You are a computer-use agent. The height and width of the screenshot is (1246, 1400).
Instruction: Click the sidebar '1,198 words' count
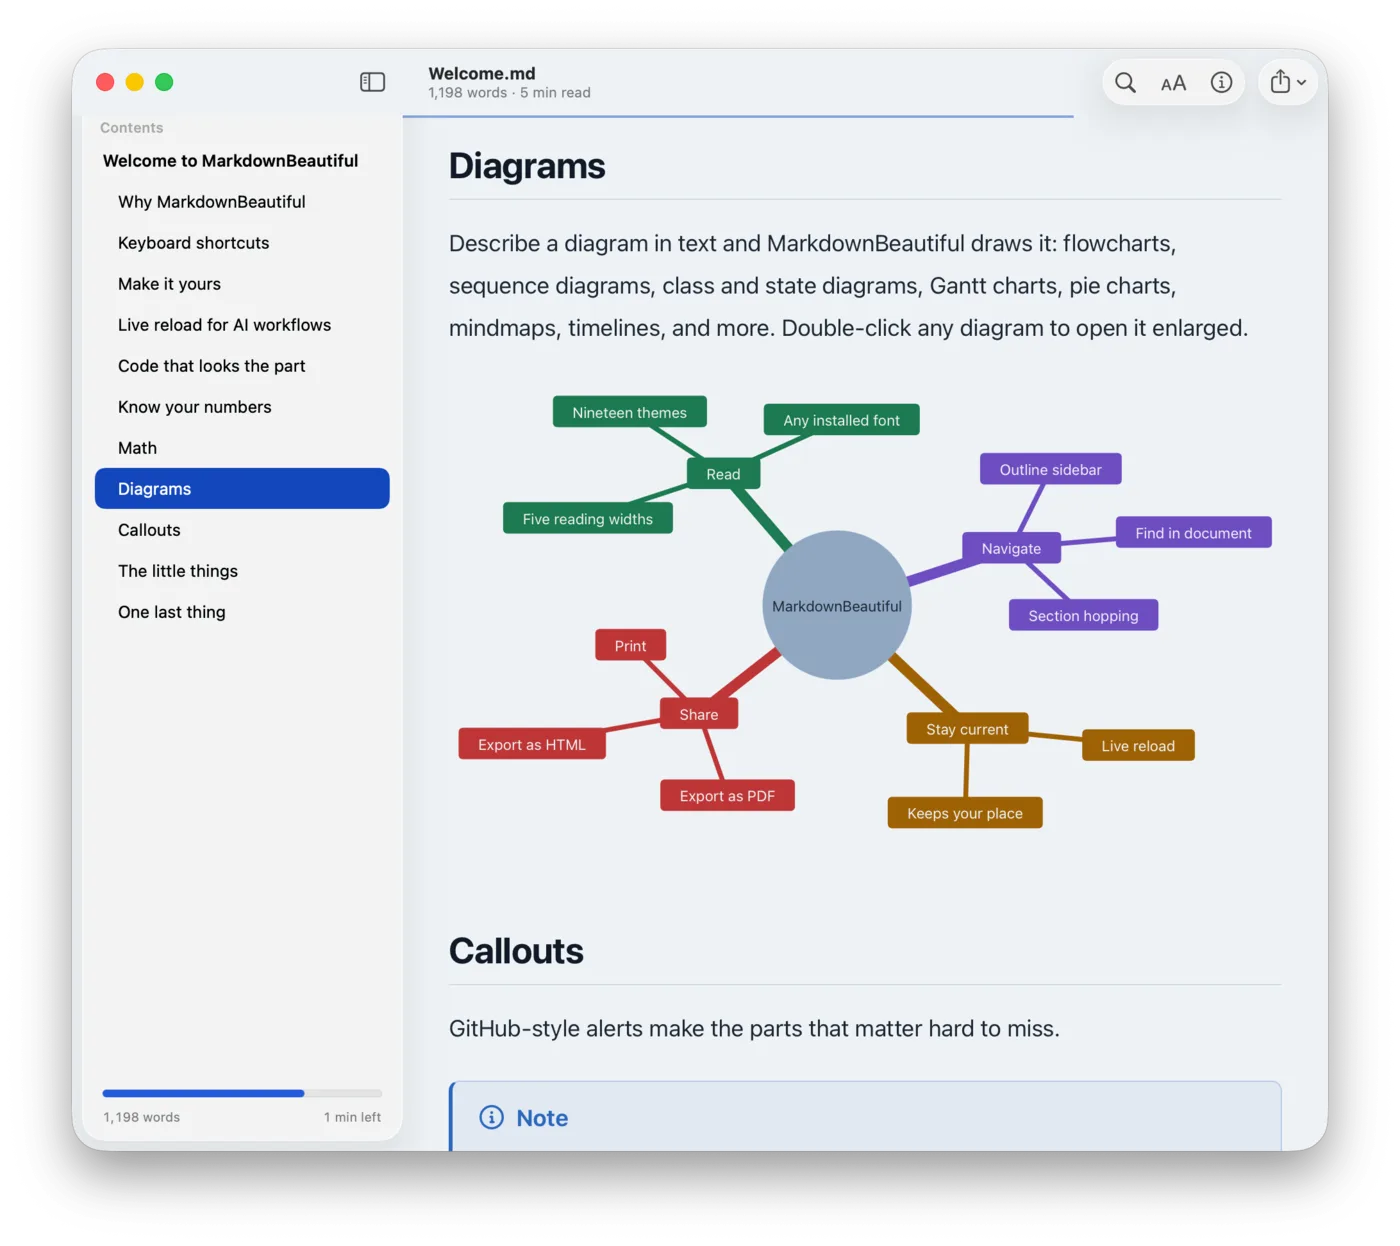pyautogui.click(x=142, y=1117)
